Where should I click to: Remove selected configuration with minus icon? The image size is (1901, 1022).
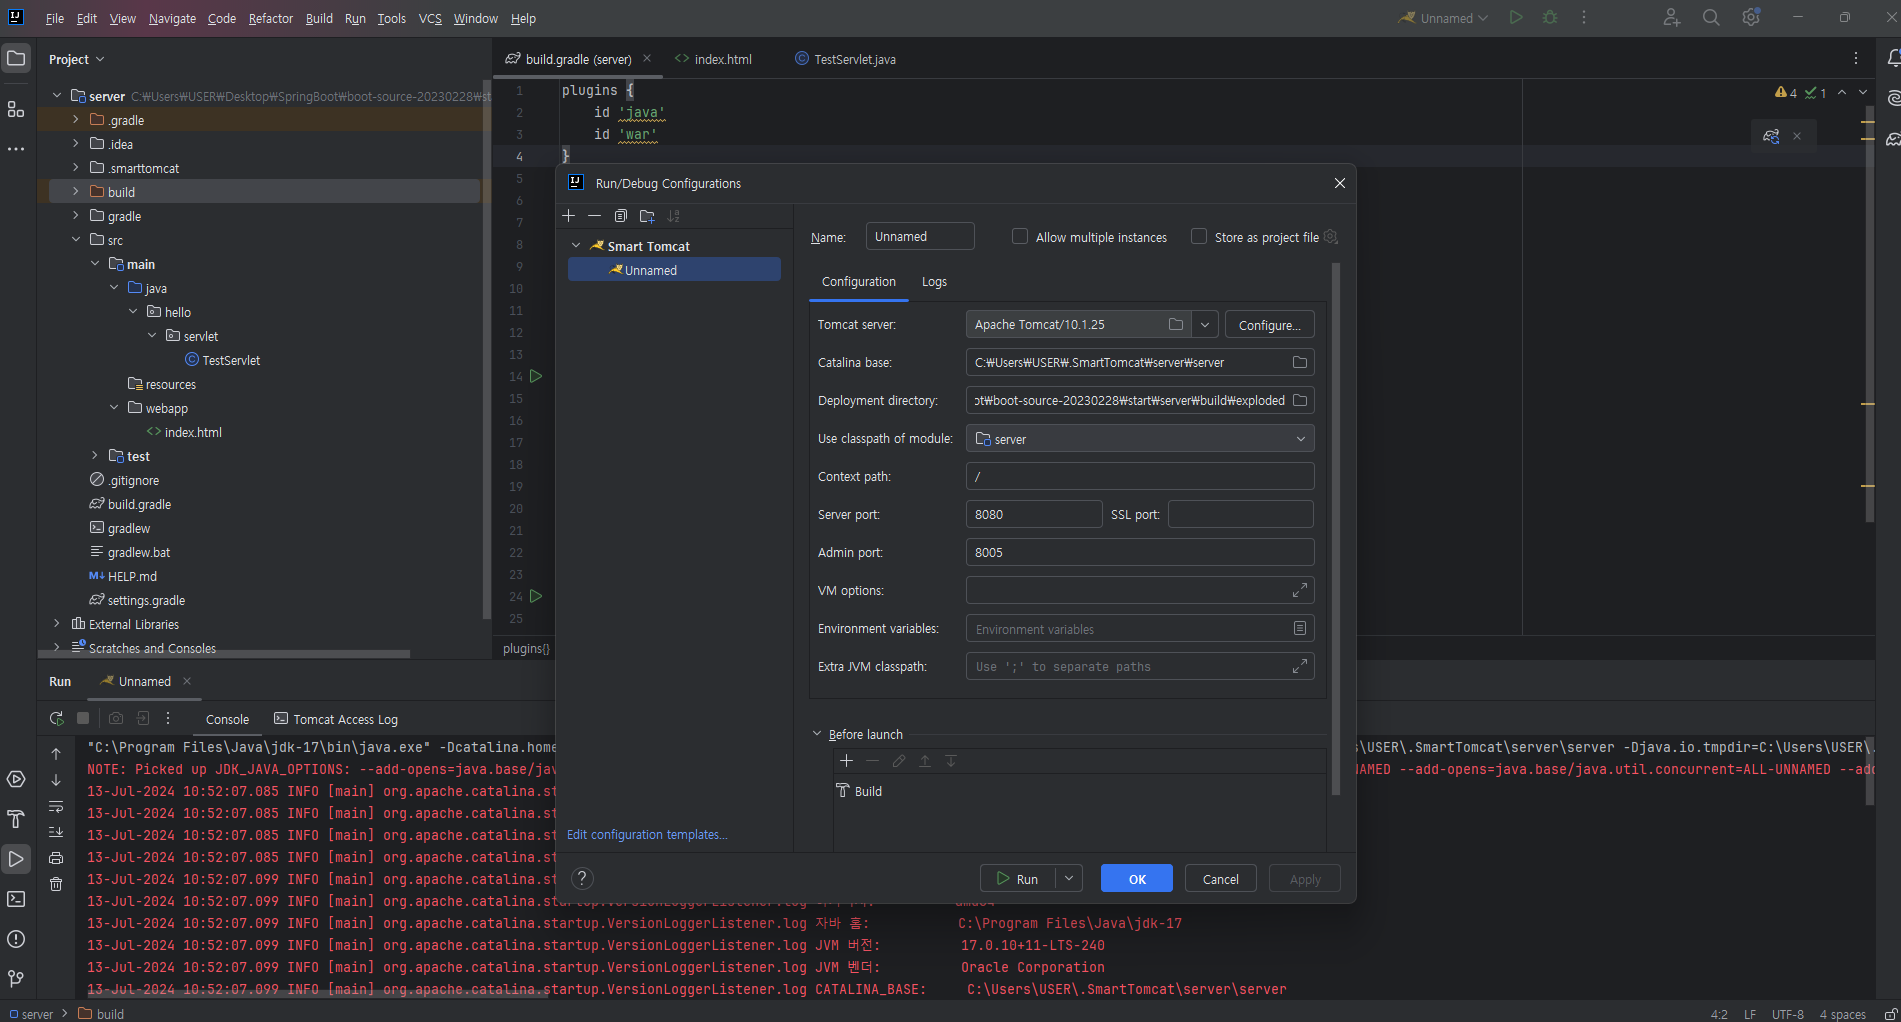[x=595, y=216]
